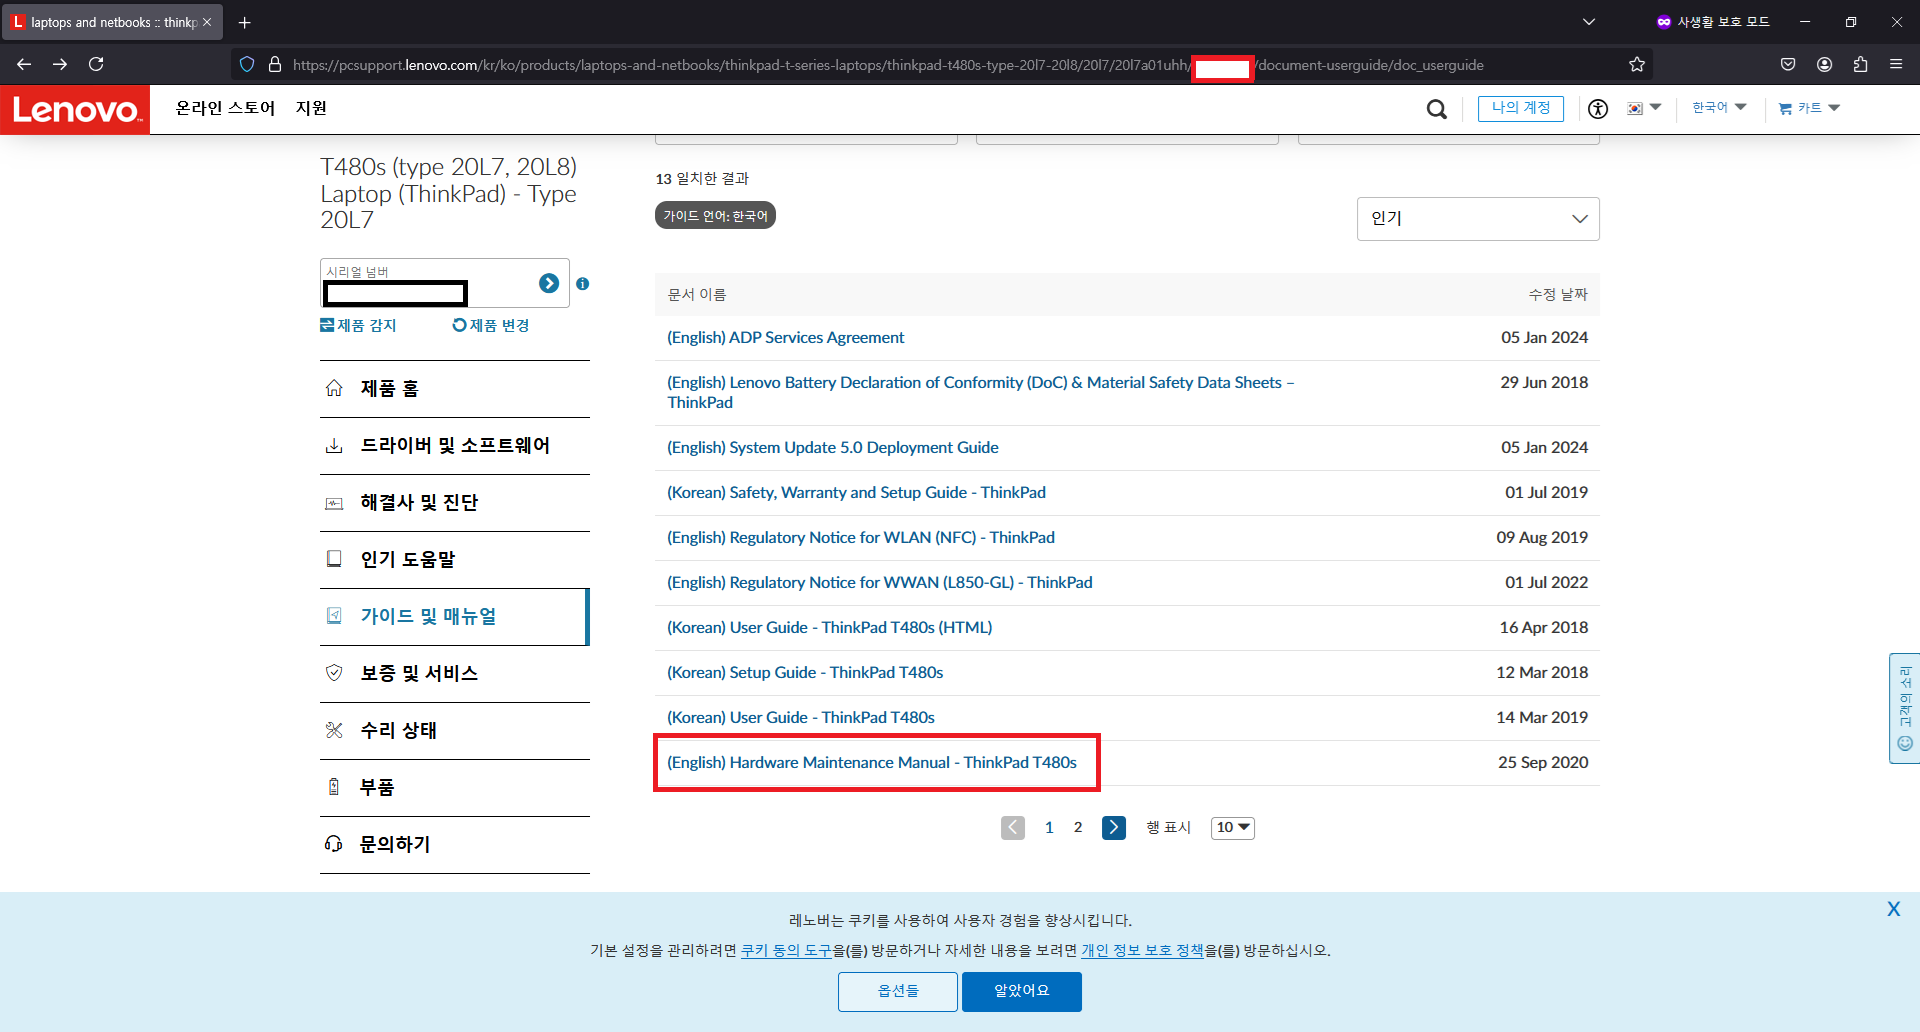Open Lenovo Battery Declaration of Conformity document
The image size is (1920, 1032).
(x=980, y=392)
